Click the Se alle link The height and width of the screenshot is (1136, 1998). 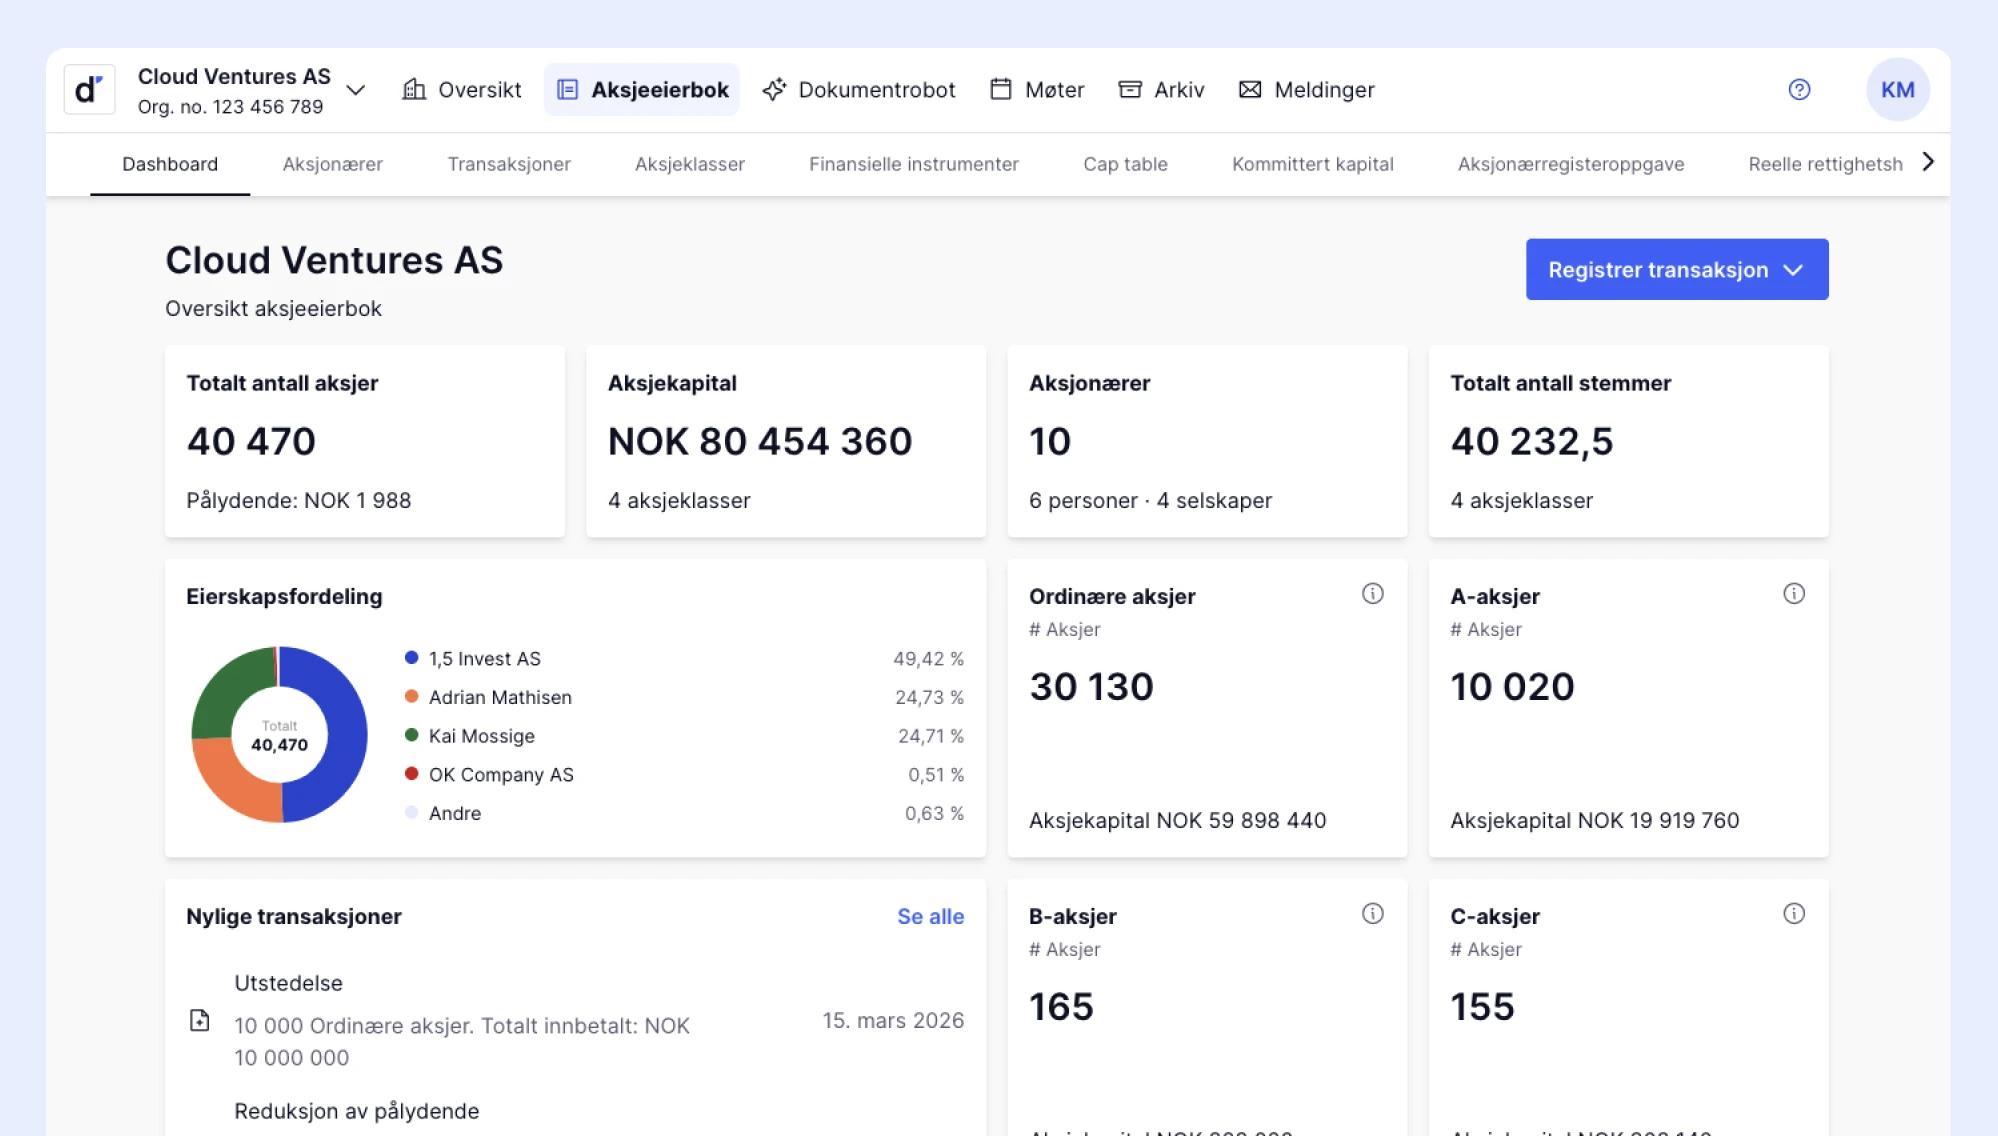[x=930, y=916]
